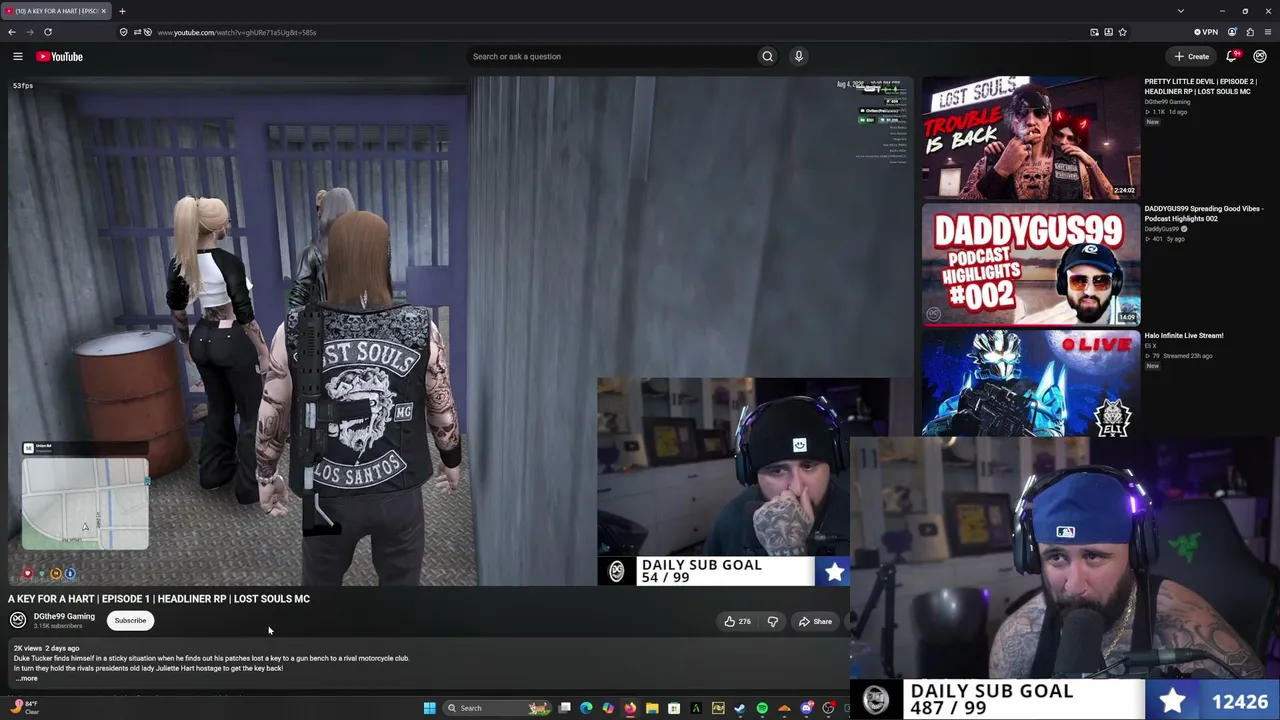Open the Halo Infinite live stream thumbnail

1031,383
